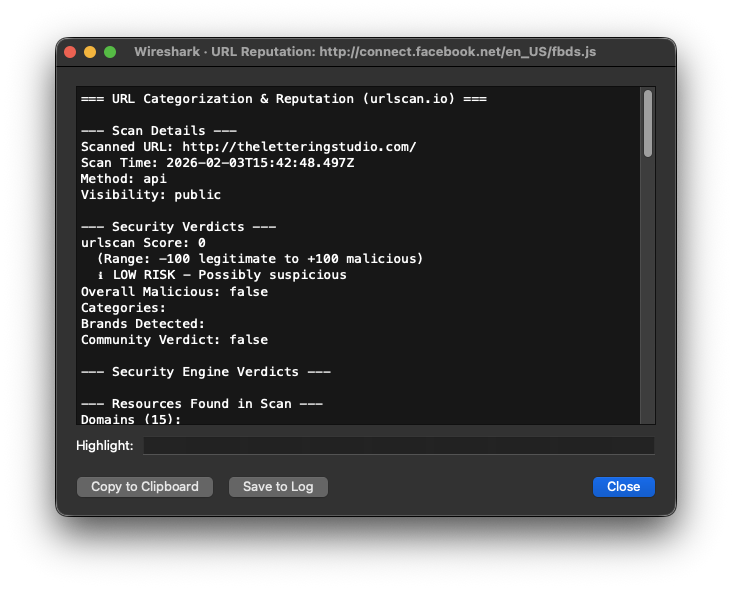The width and height of the screenshot is (732, 590).
Task: Click the 'Method: api' line
Action: [x=124, y=179]
